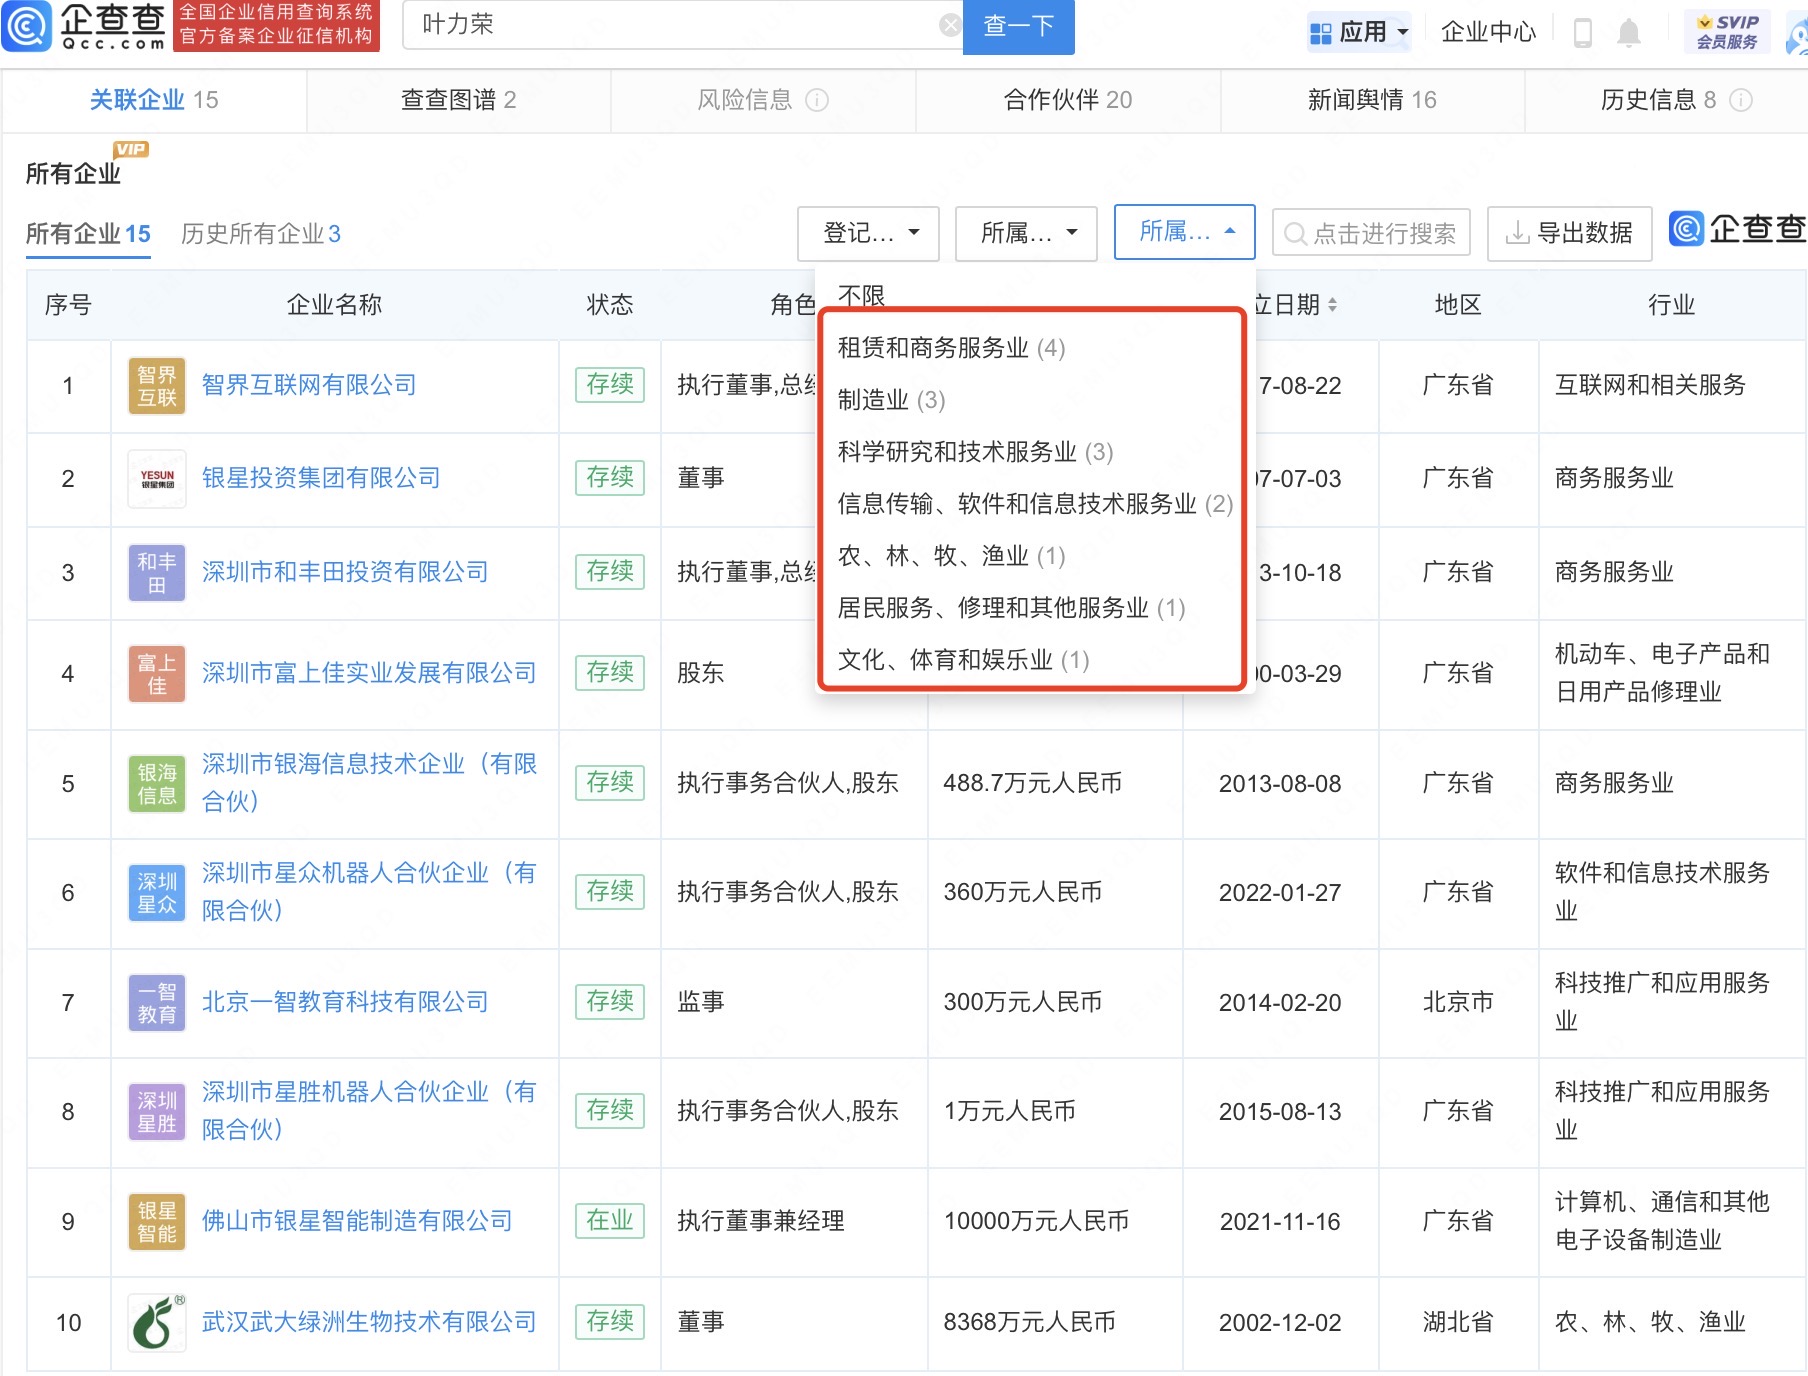Clear the search field with the X icon
The height and width of the screenshot is (1376, 1808).
tap(950, 26)
